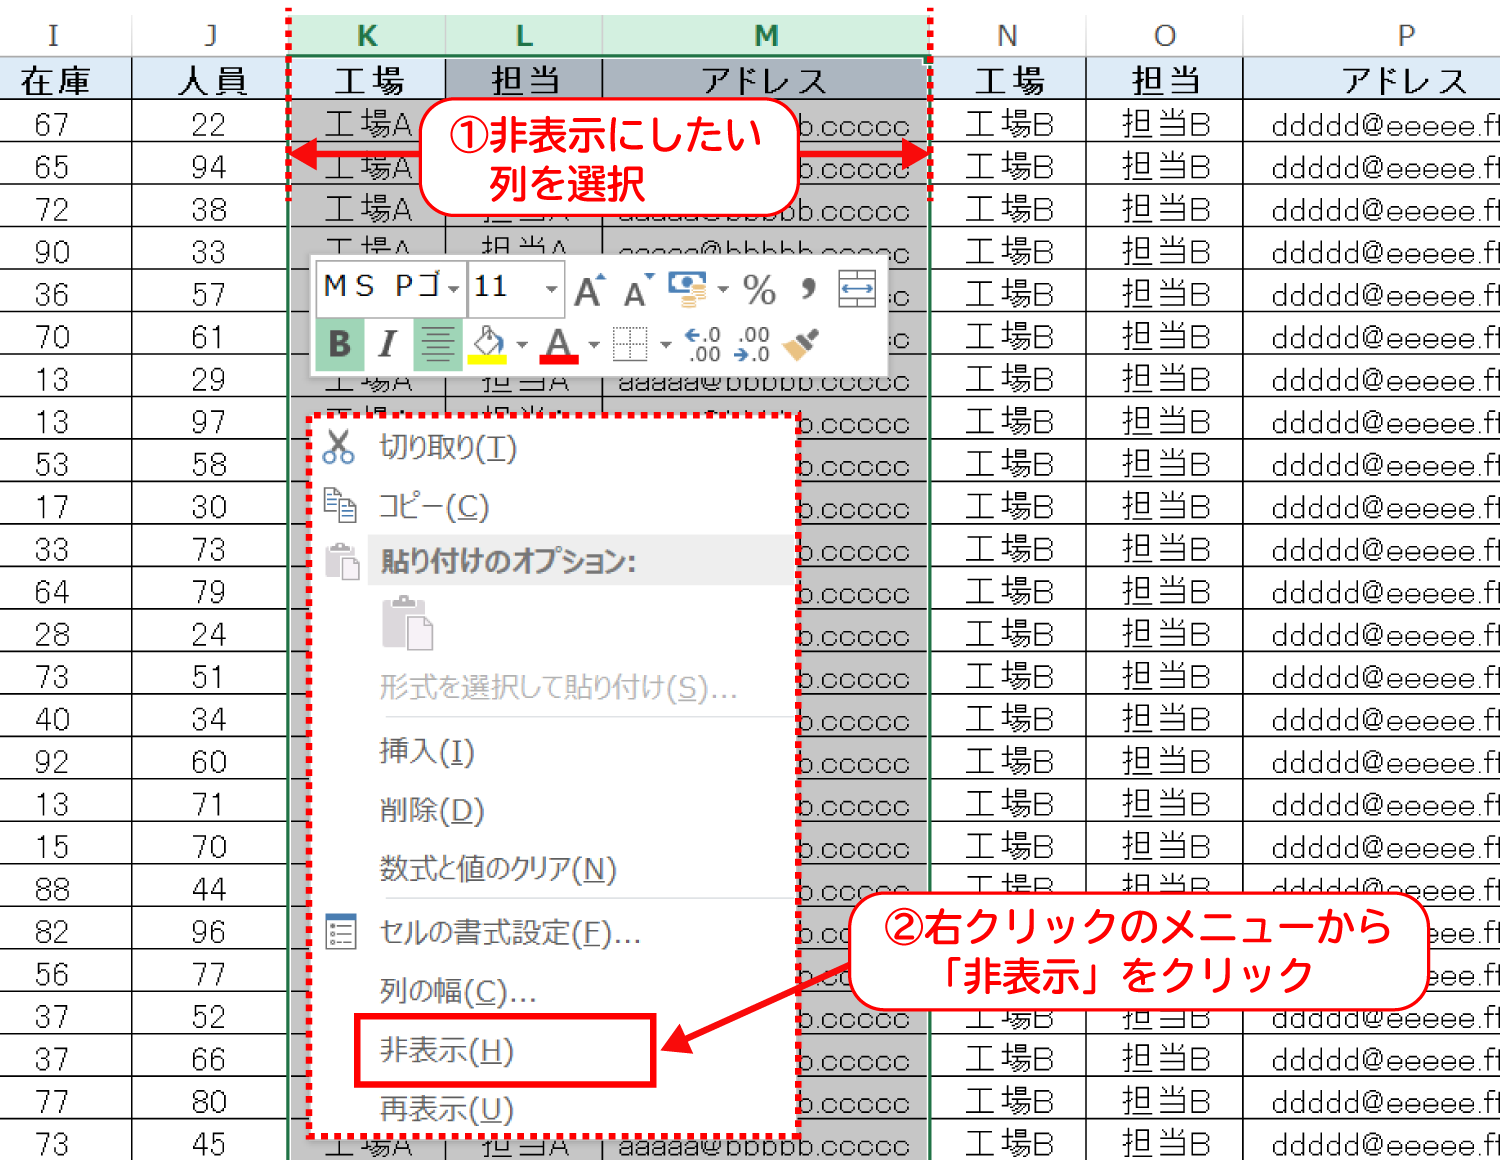Image resolution: width=1500 pixels, height=1160 pixels.
Task: Apply the Comma Style number format
Action: [807, 287]
